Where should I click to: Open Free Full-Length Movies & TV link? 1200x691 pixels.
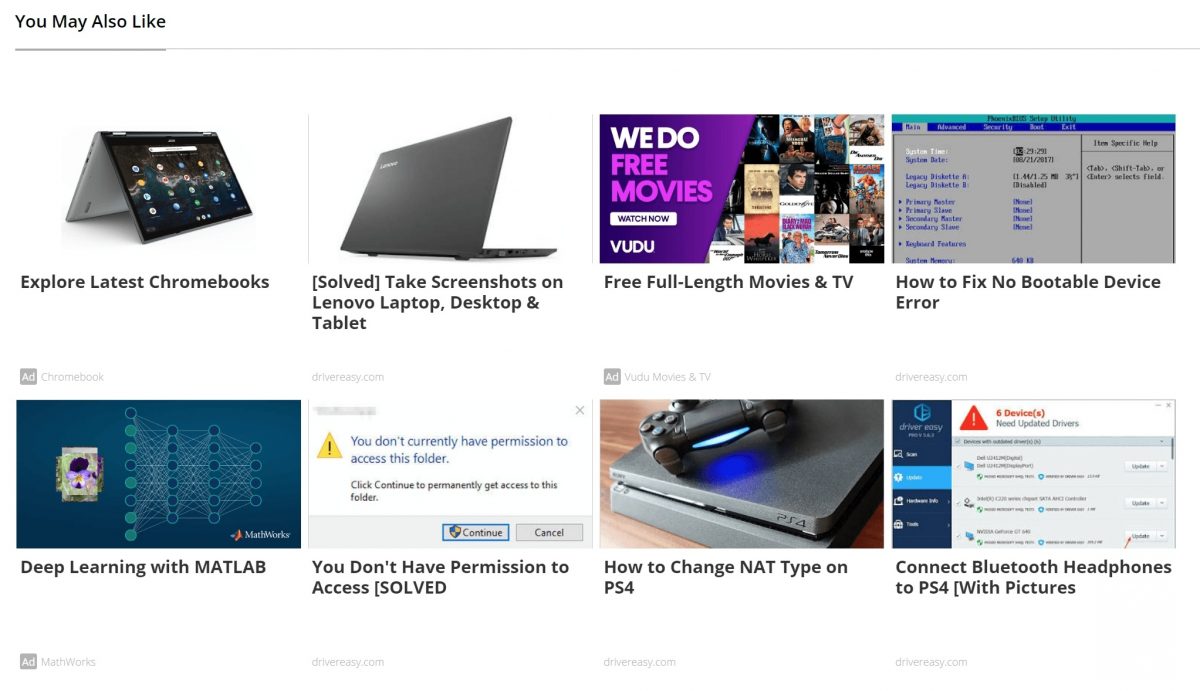729,282
